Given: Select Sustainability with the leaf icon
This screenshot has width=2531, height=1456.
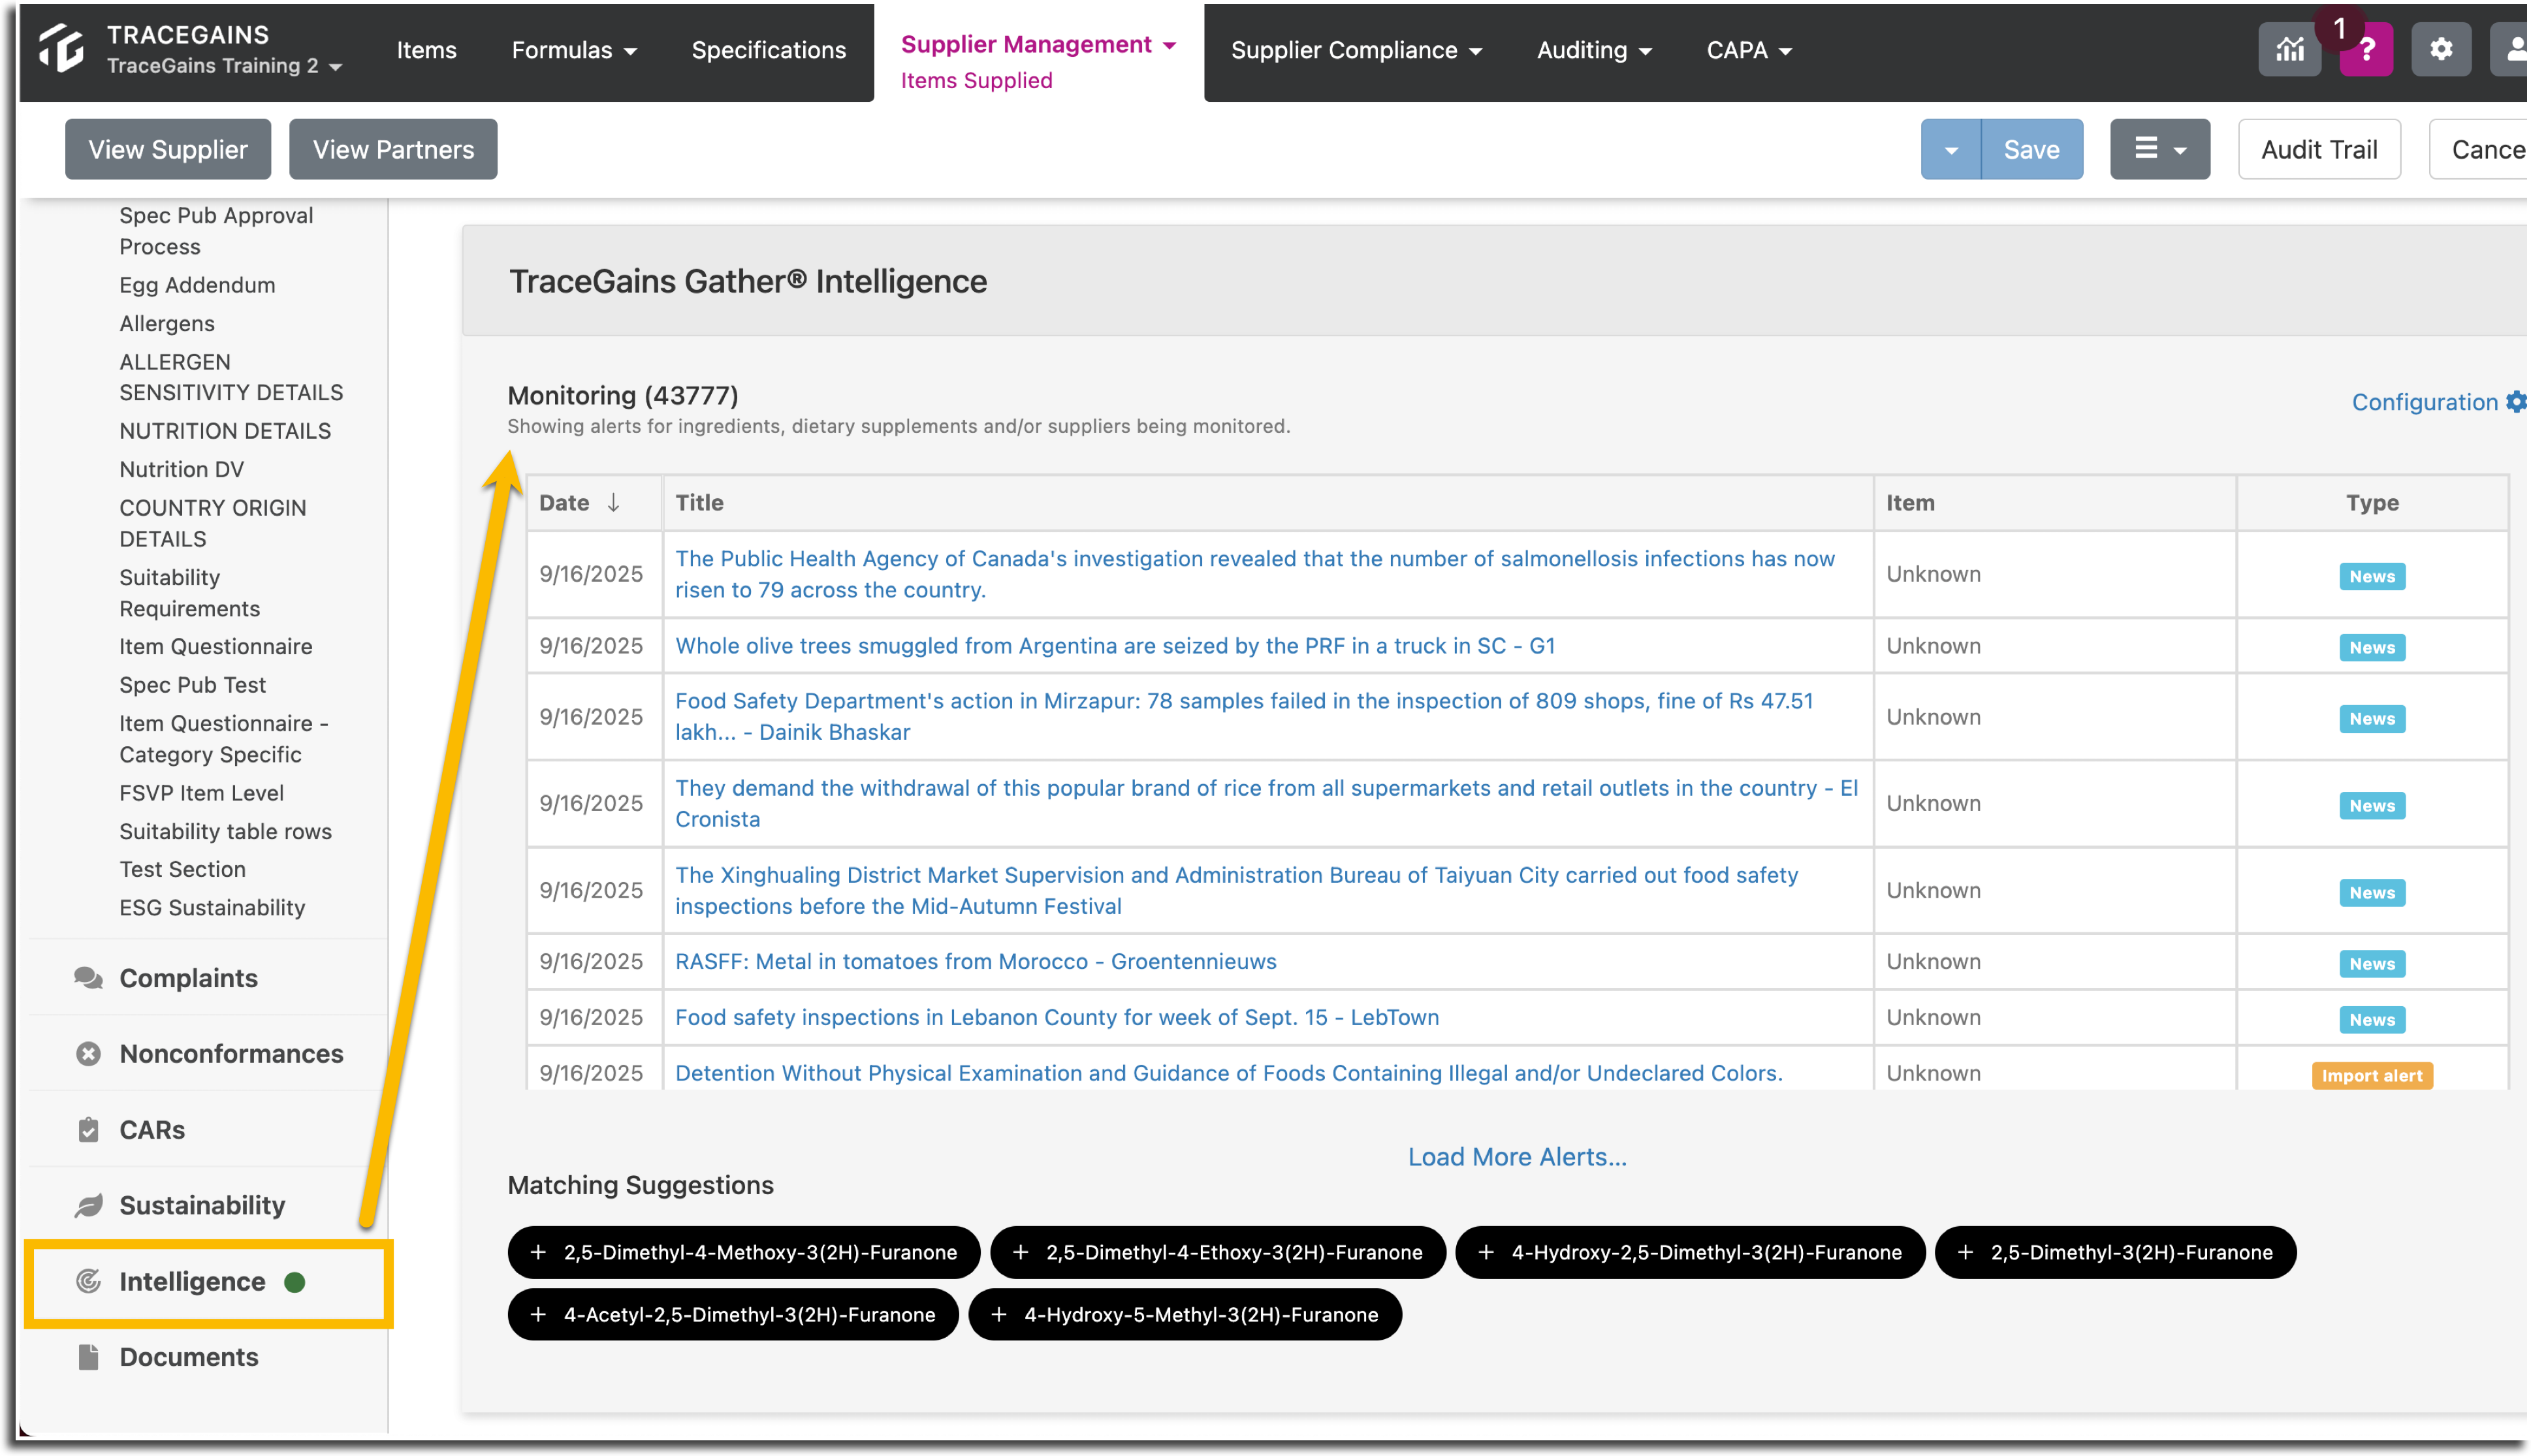Looking at the screenshot, I should click(202, 1205).
